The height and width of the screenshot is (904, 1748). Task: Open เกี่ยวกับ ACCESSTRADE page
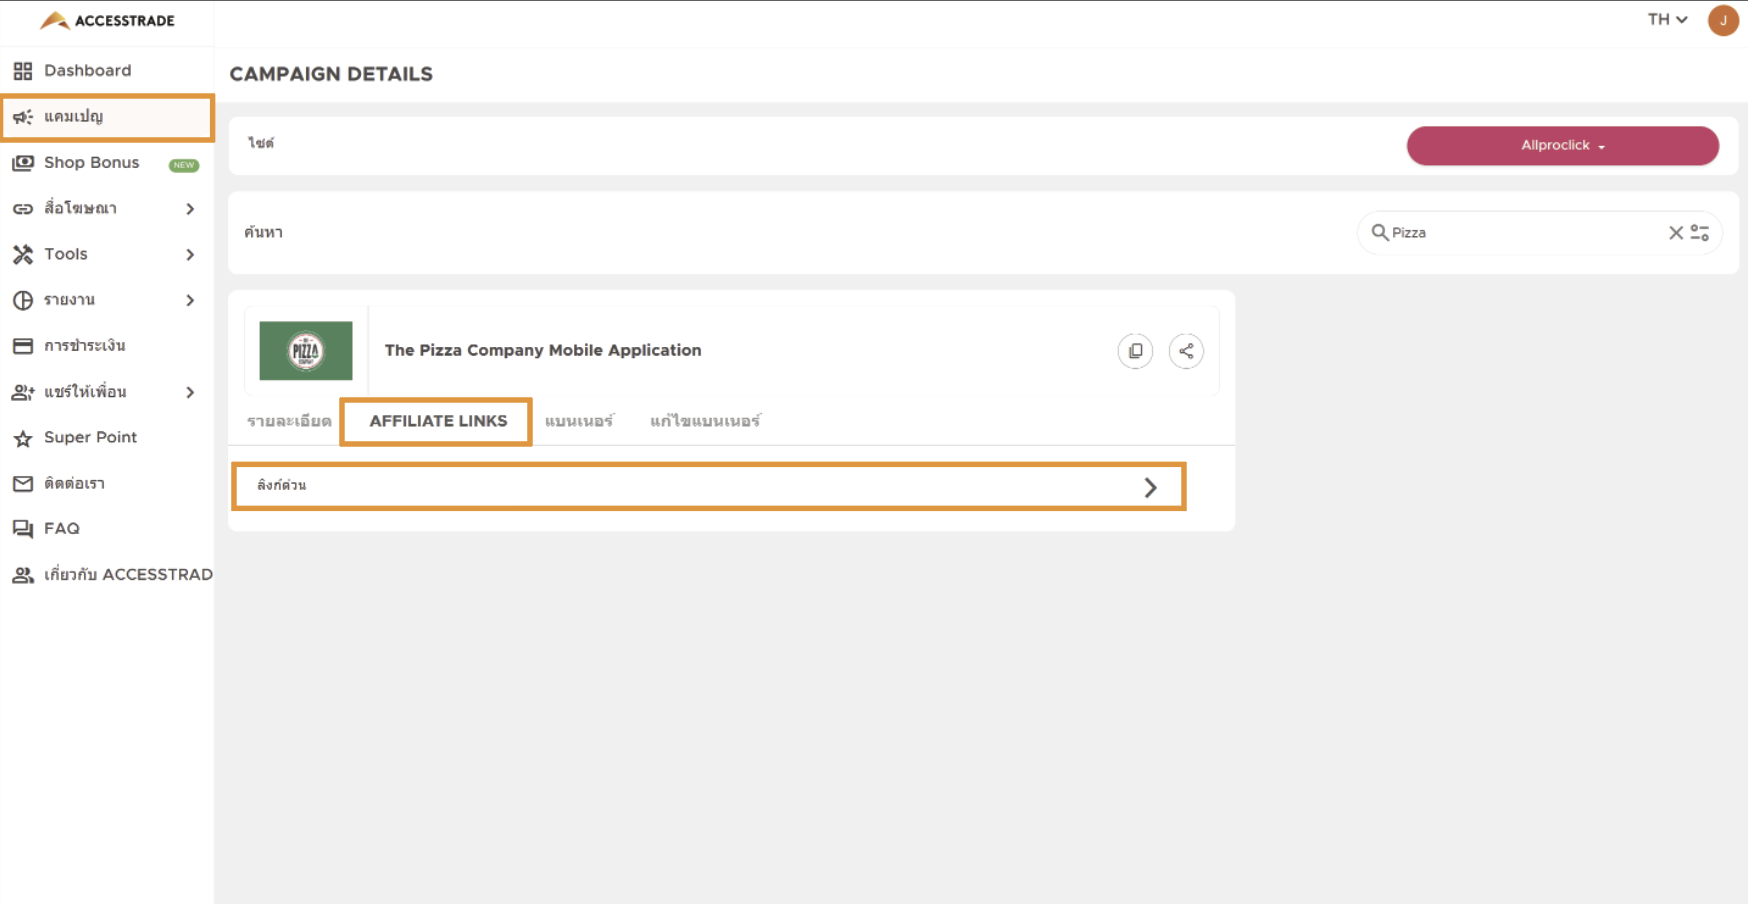[x=107, y=575]
